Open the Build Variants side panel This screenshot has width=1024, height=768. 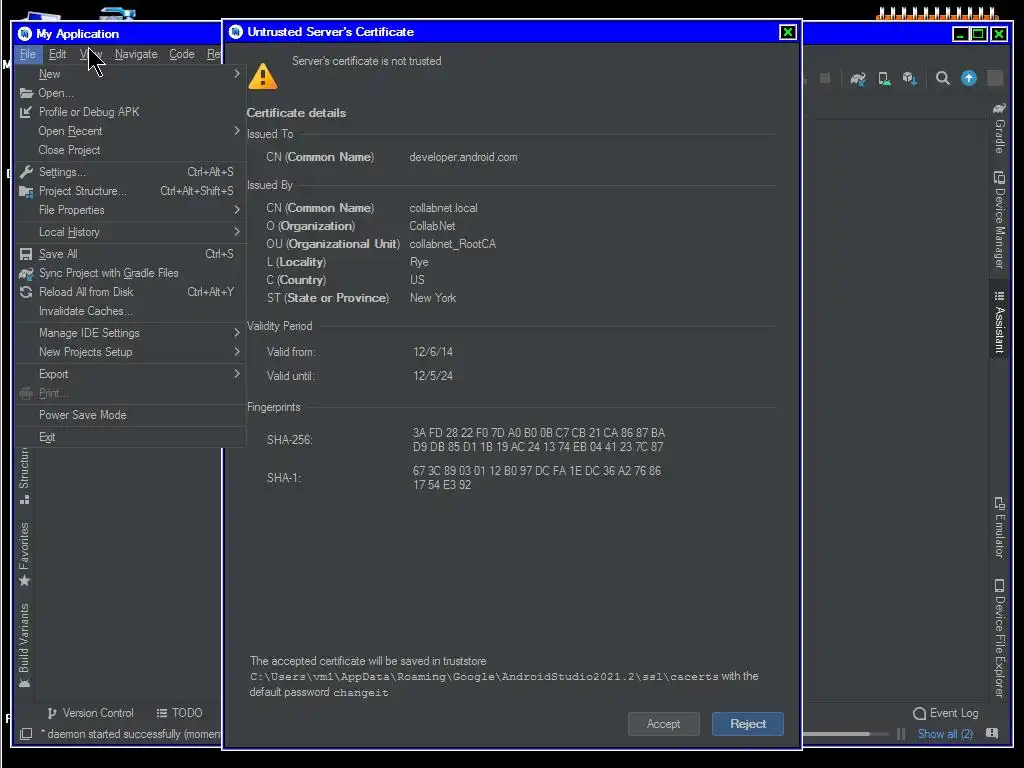pos(24,645)
